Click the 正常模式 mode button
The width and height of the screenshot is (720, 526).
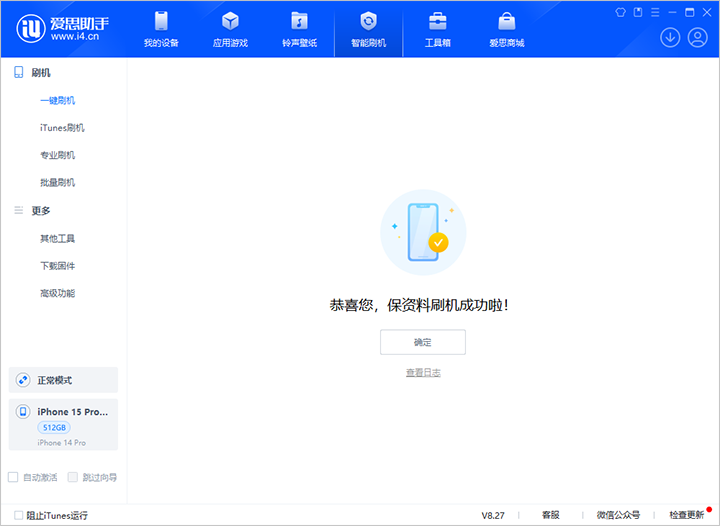(63, 380)
